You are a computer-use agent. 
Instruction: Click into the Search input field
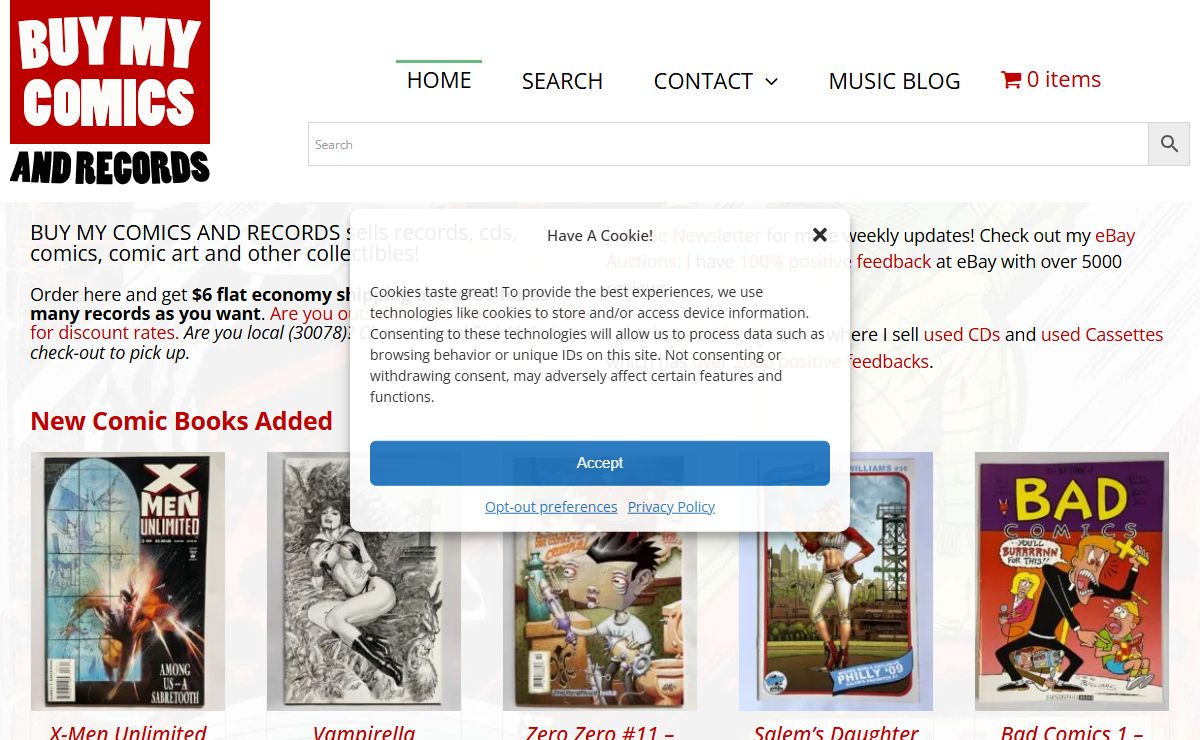click(728, 144)
